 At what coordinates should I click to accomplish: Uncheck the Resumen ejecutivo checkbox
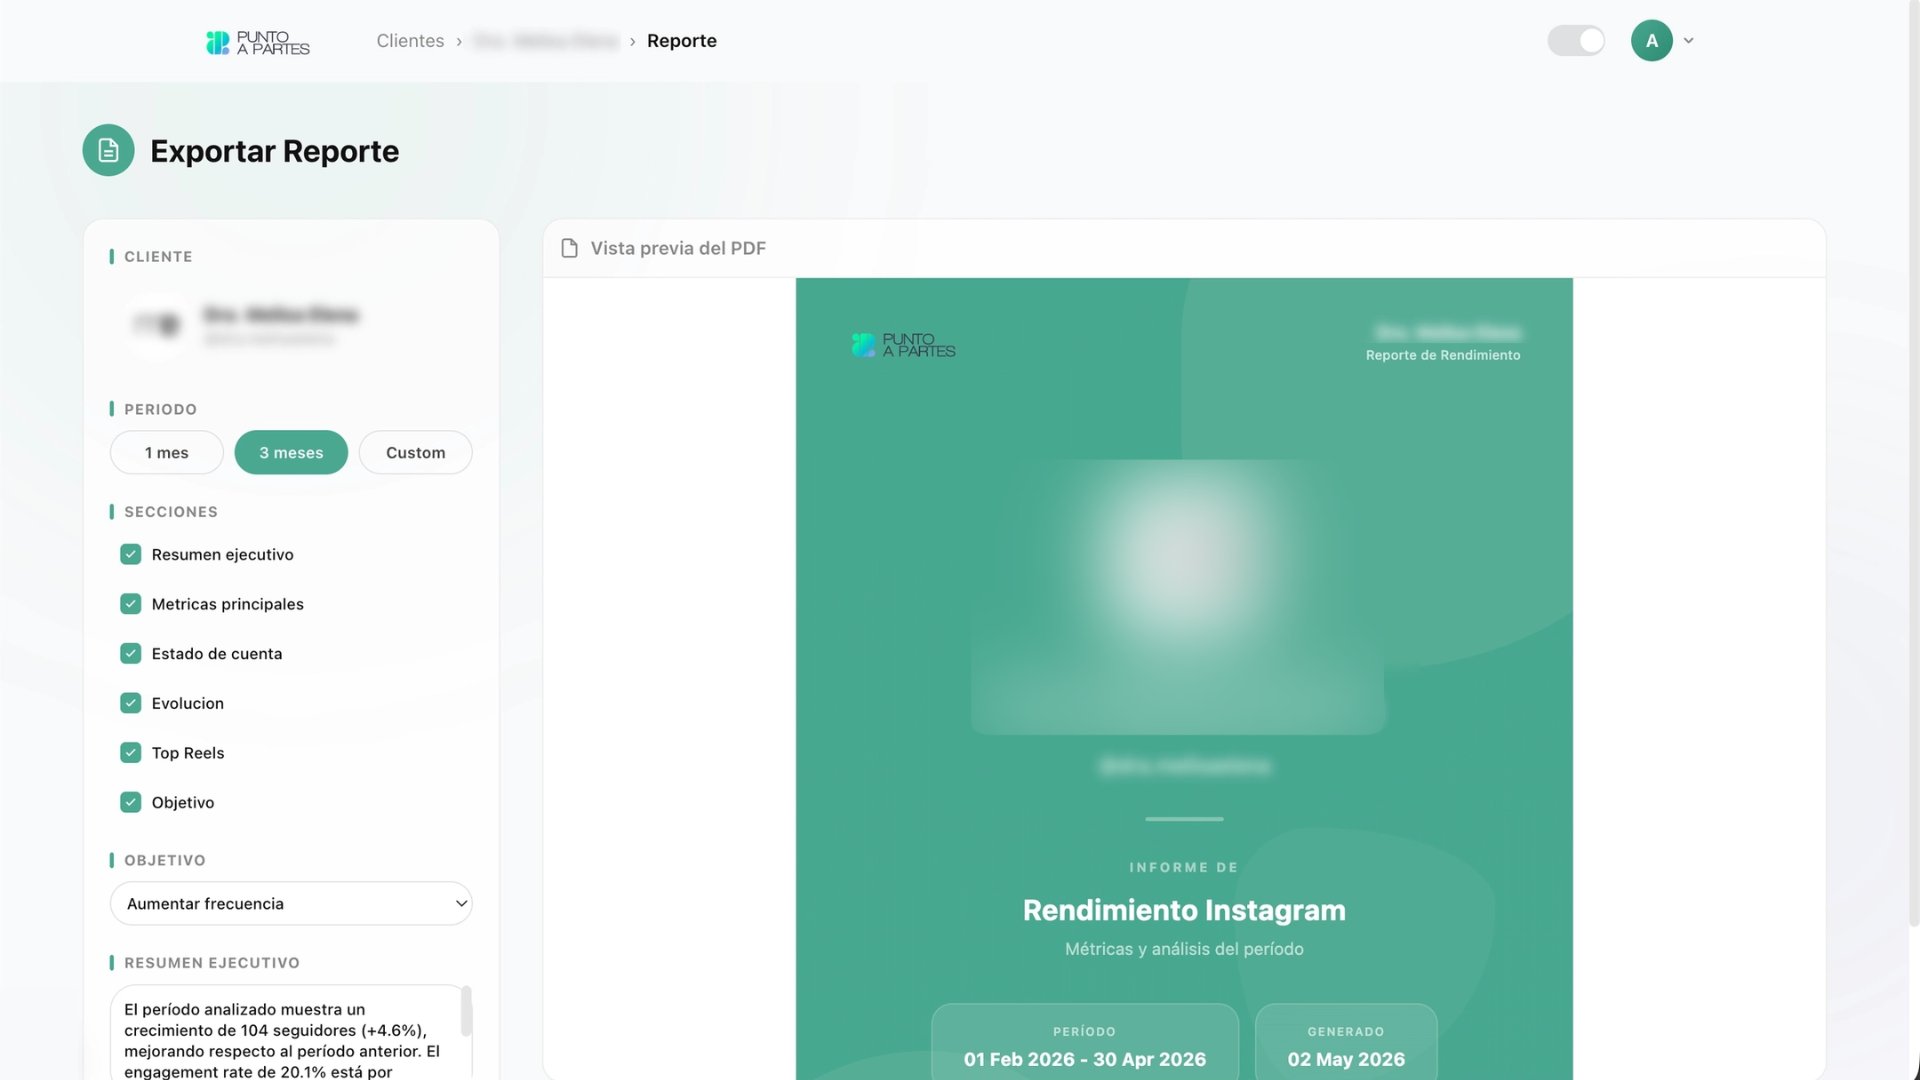coord(131,554)
